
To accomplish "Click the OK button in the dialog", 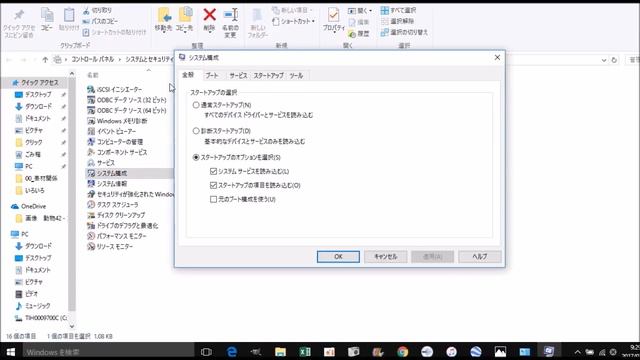I will coord(338,257).
